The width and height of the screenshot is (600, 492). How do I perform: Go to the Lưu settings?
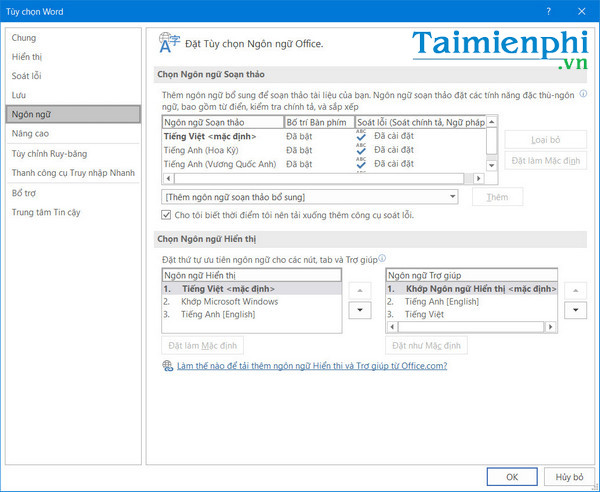[x=73, y=95]
